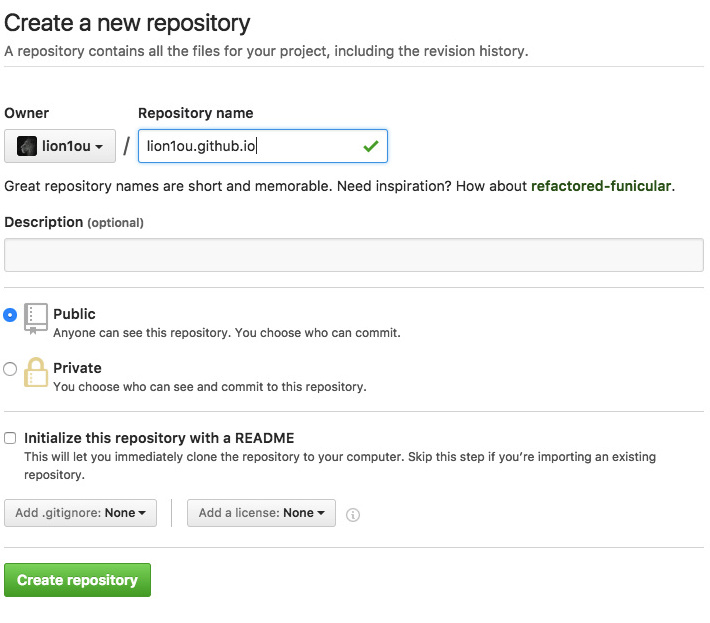The width and height of the screenshot is (710, 623).
Task: Click the public repository book icon
Action: 36,317
